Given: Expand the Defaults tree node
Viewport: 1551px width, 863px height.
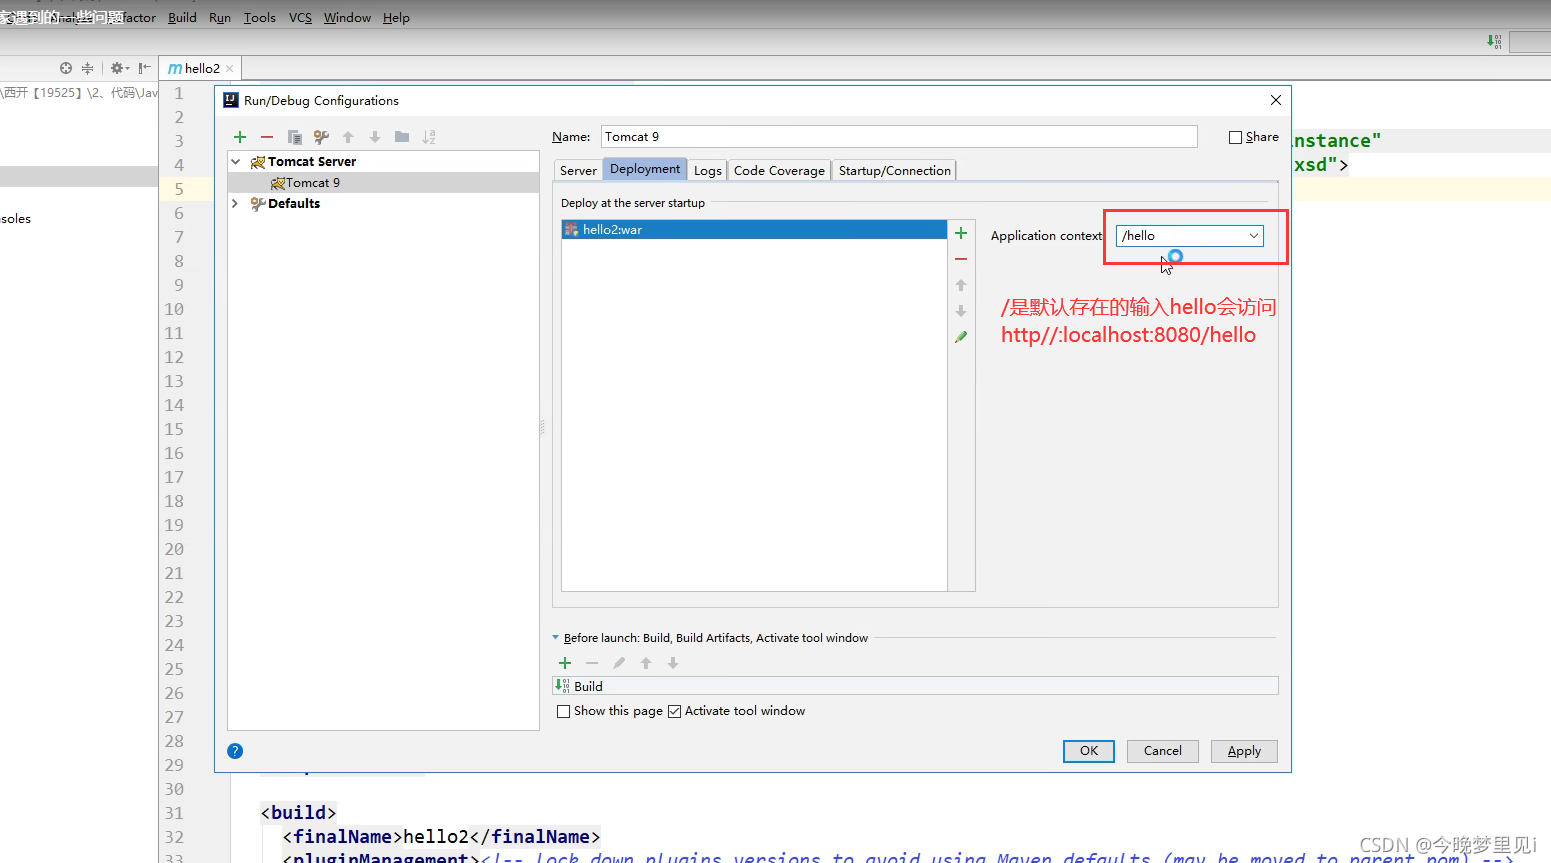Looking at the screenshot, I should coord(236,203).
